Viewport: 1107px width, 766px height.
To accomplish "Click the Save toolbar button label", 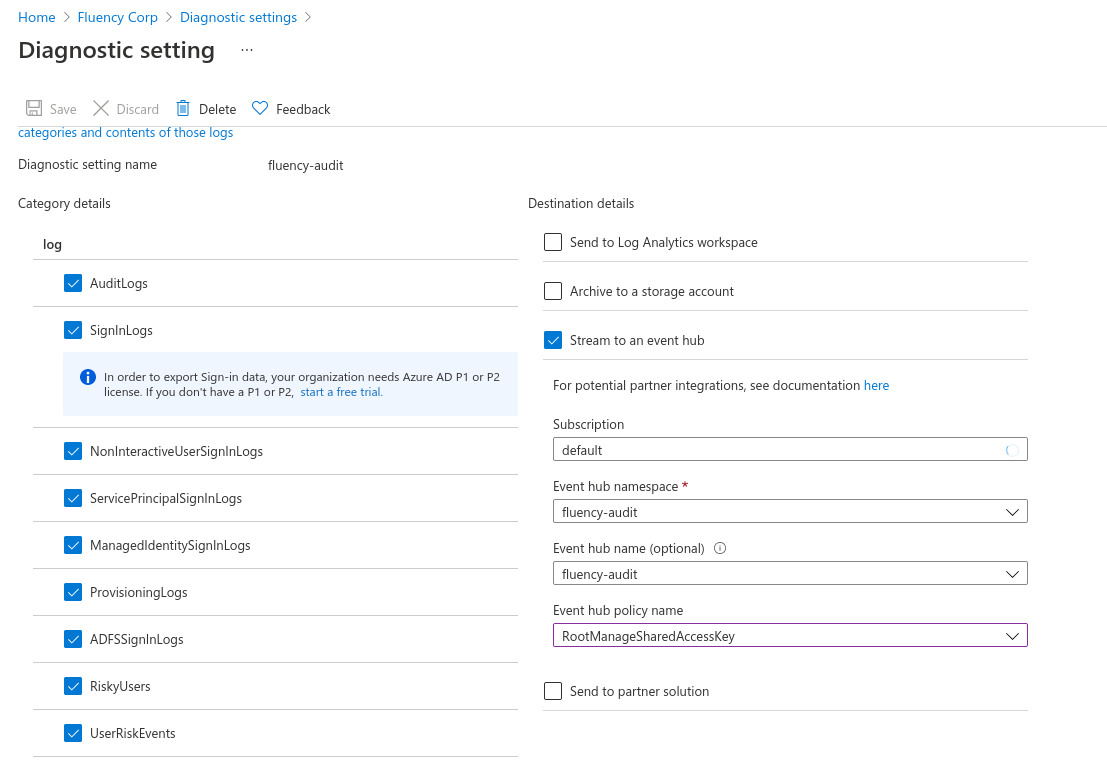I will pos(63,109).
